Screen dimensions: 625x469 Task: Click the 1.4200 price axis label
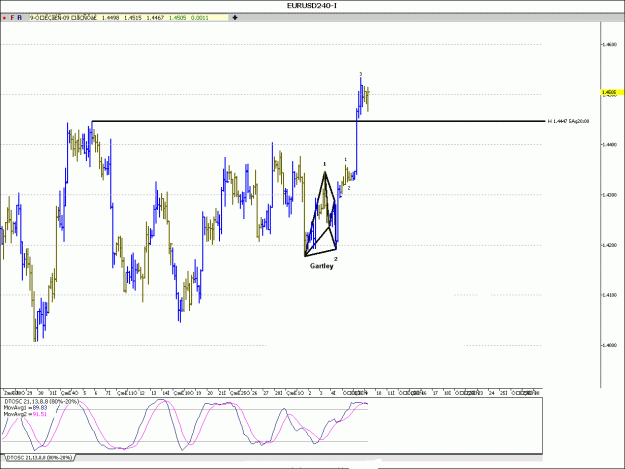[609, 245]
